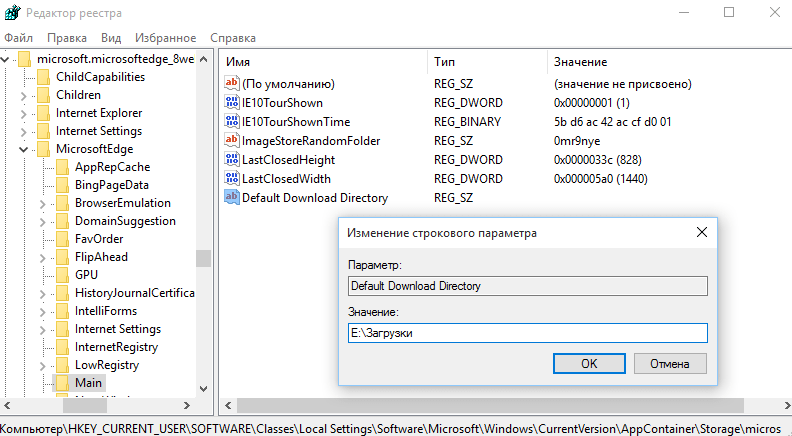Click the Тип column header
Screen dimensions: 792x436
pyautogui.click(x=444, y=62)
